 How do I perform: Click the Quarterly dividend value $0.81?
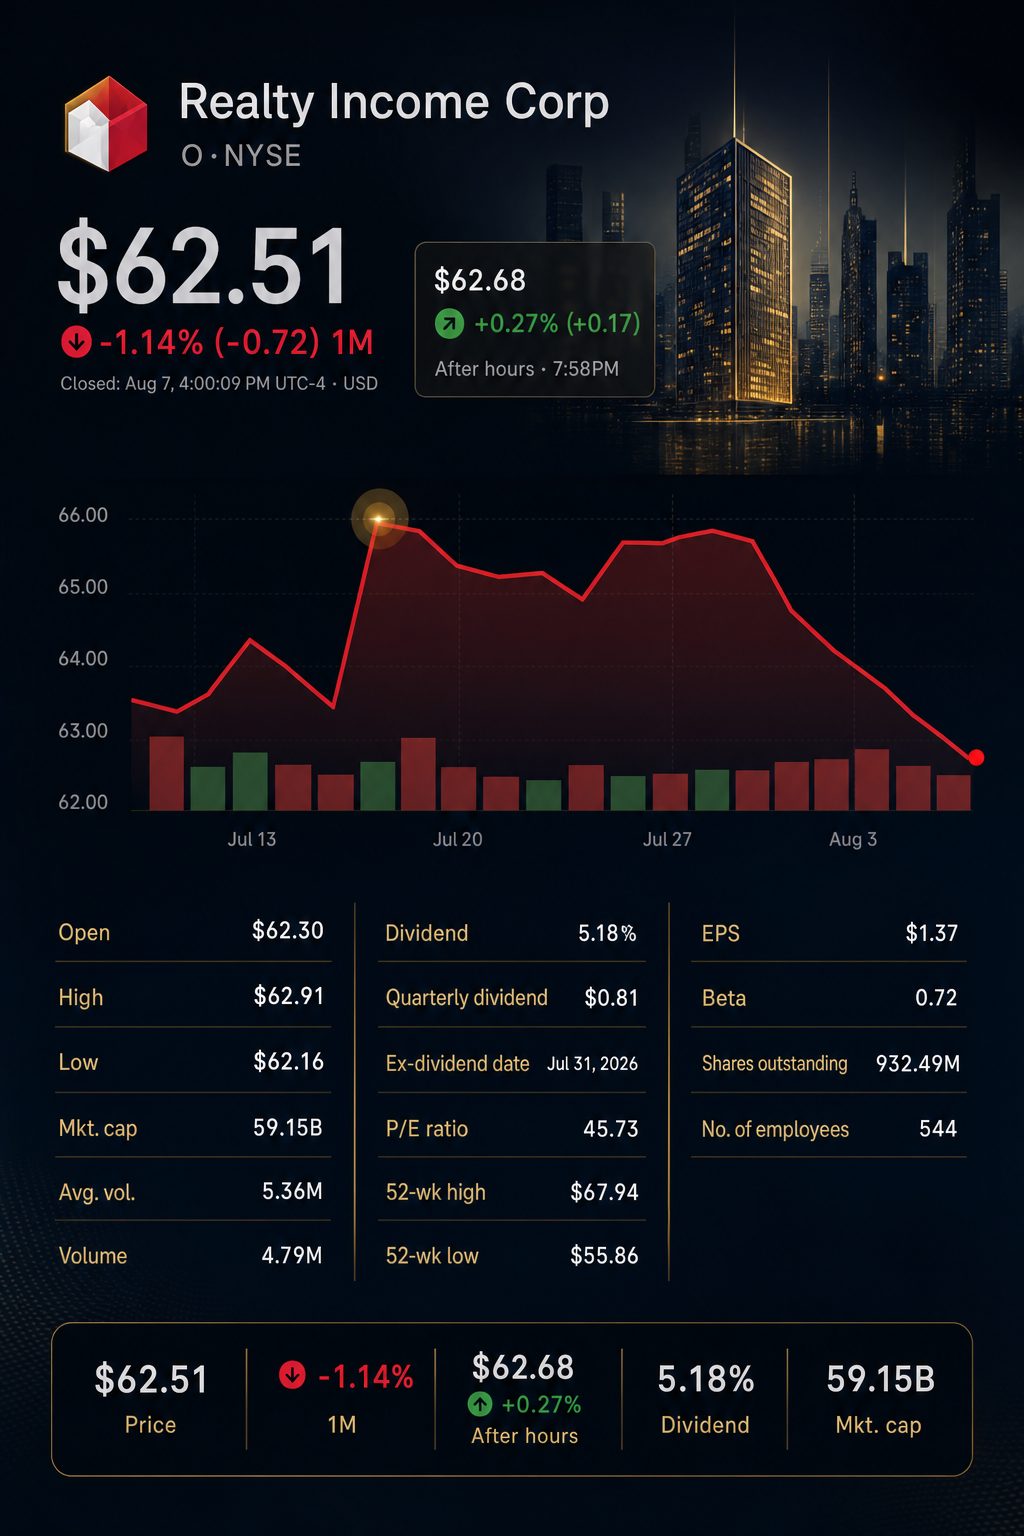click(611, 998)
